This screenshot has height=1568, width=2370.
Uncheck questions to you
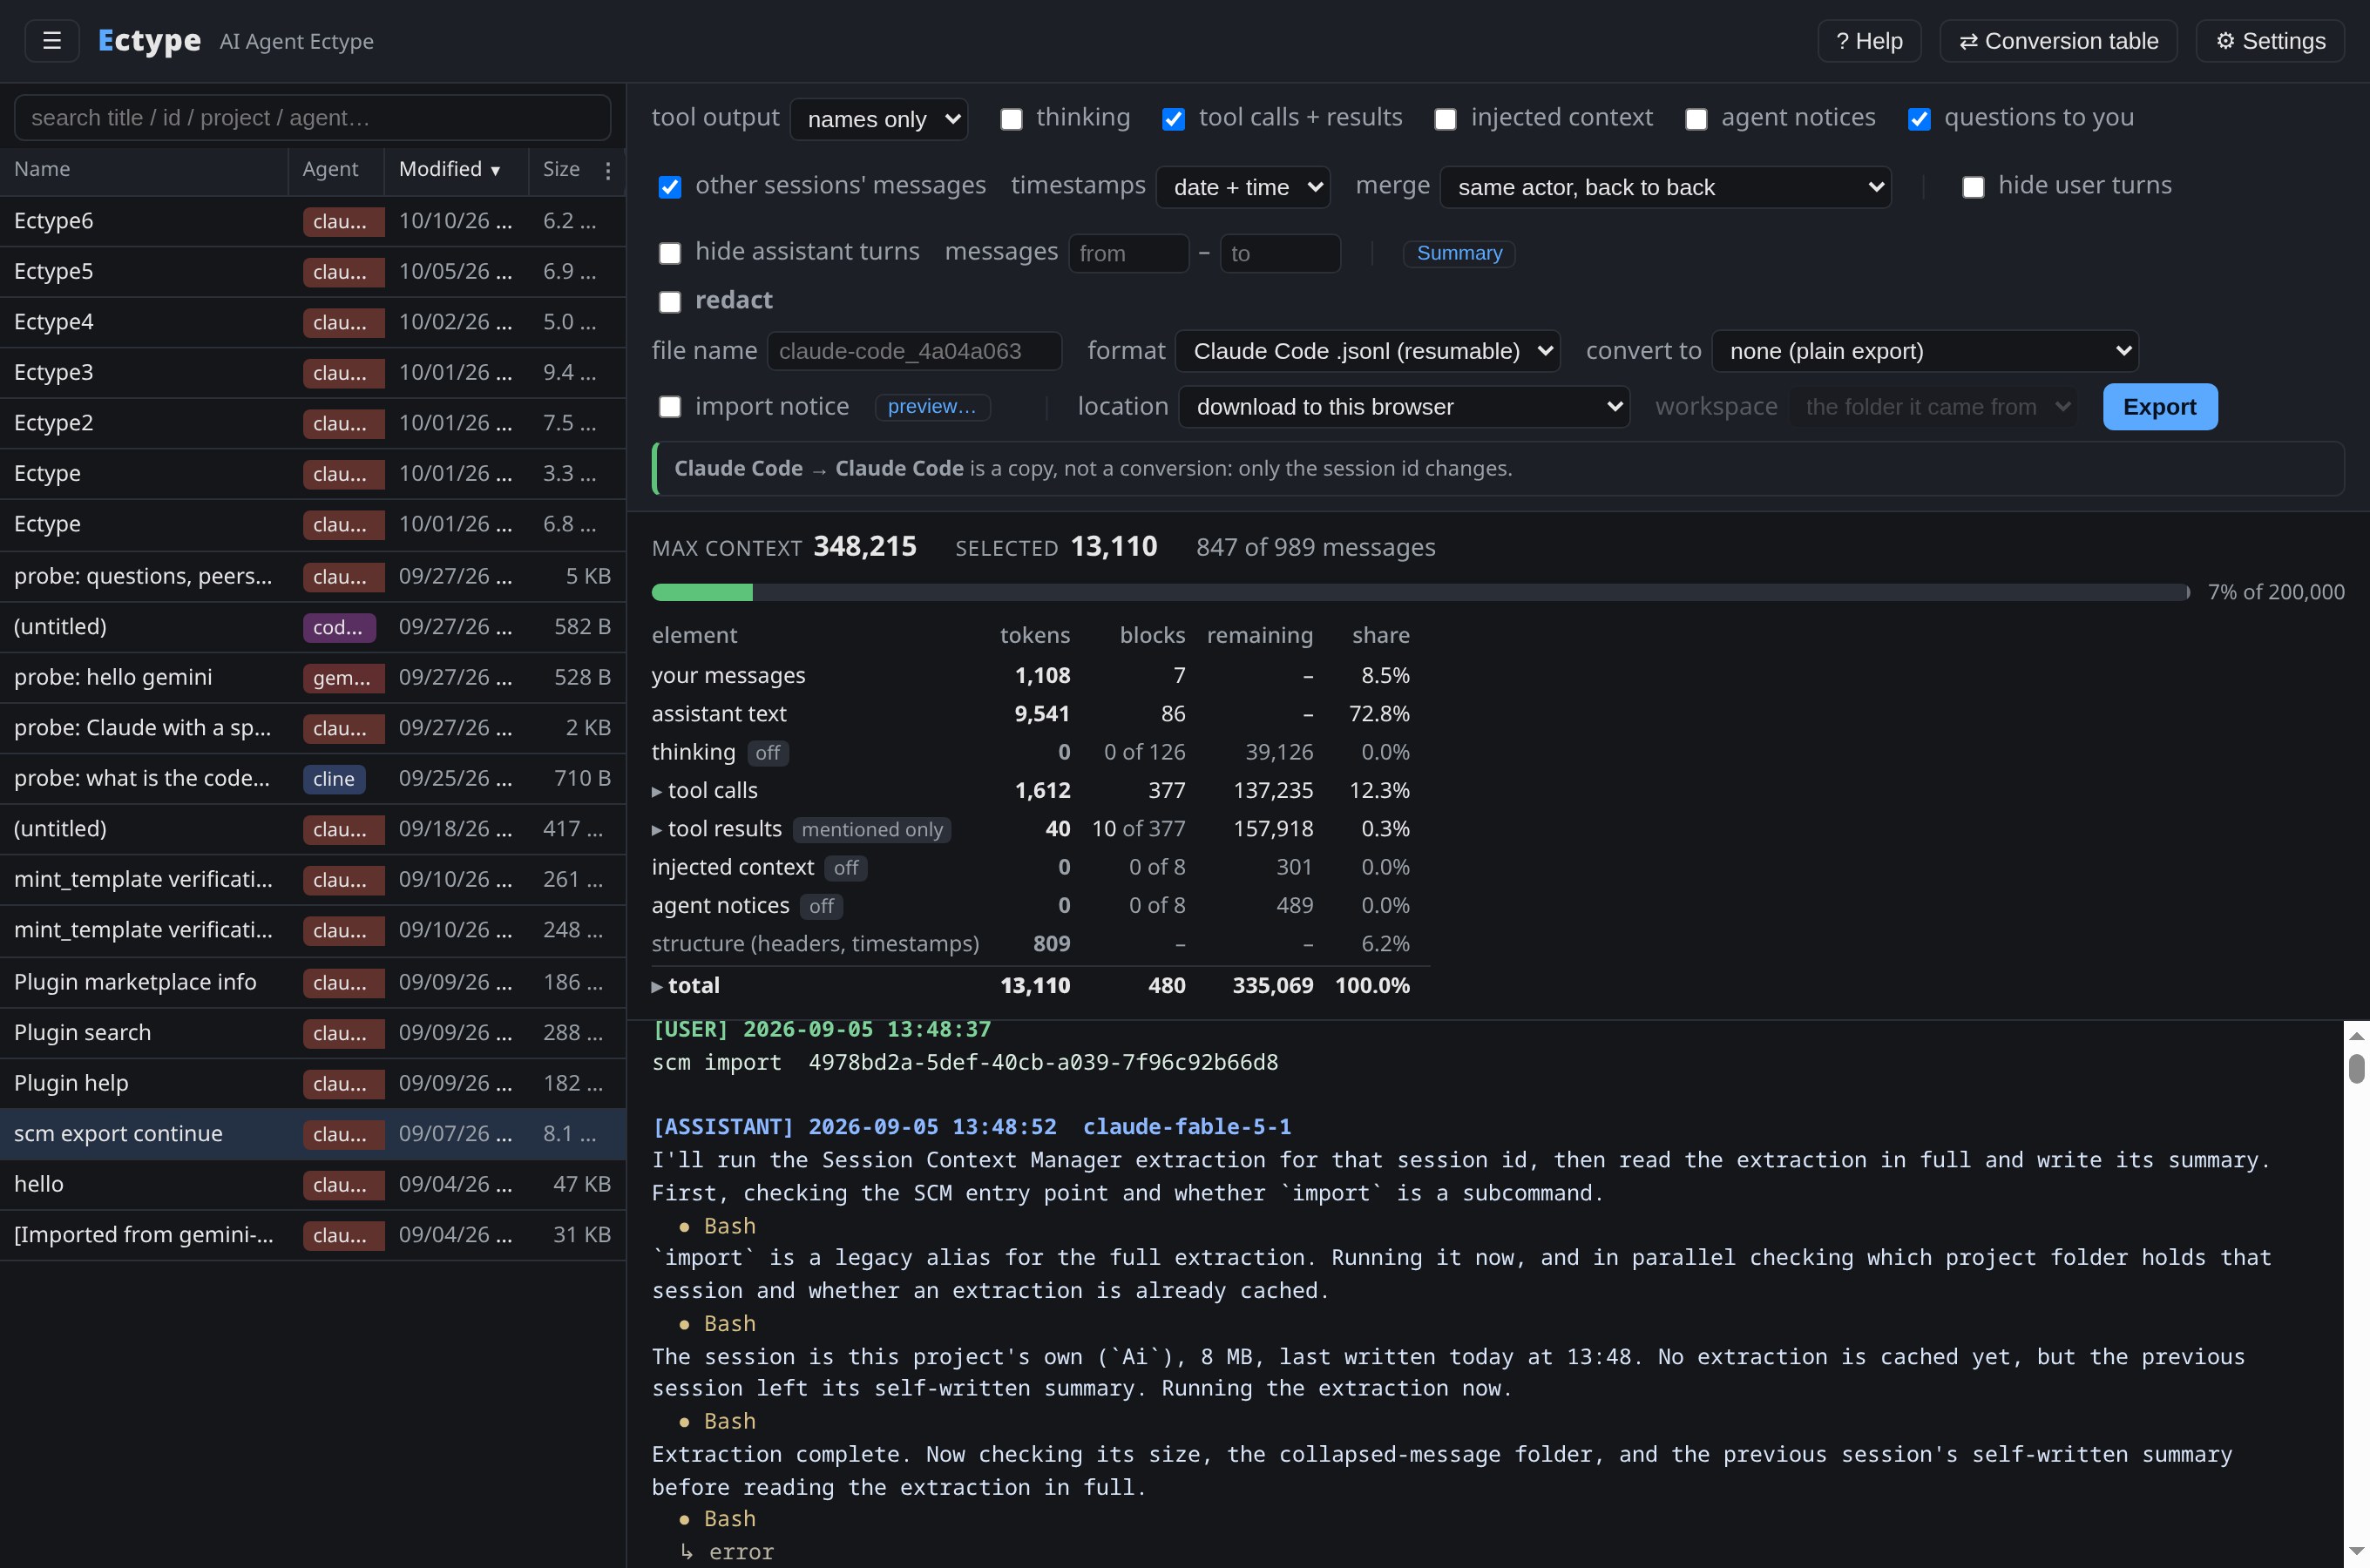[x=1919, y=119]
